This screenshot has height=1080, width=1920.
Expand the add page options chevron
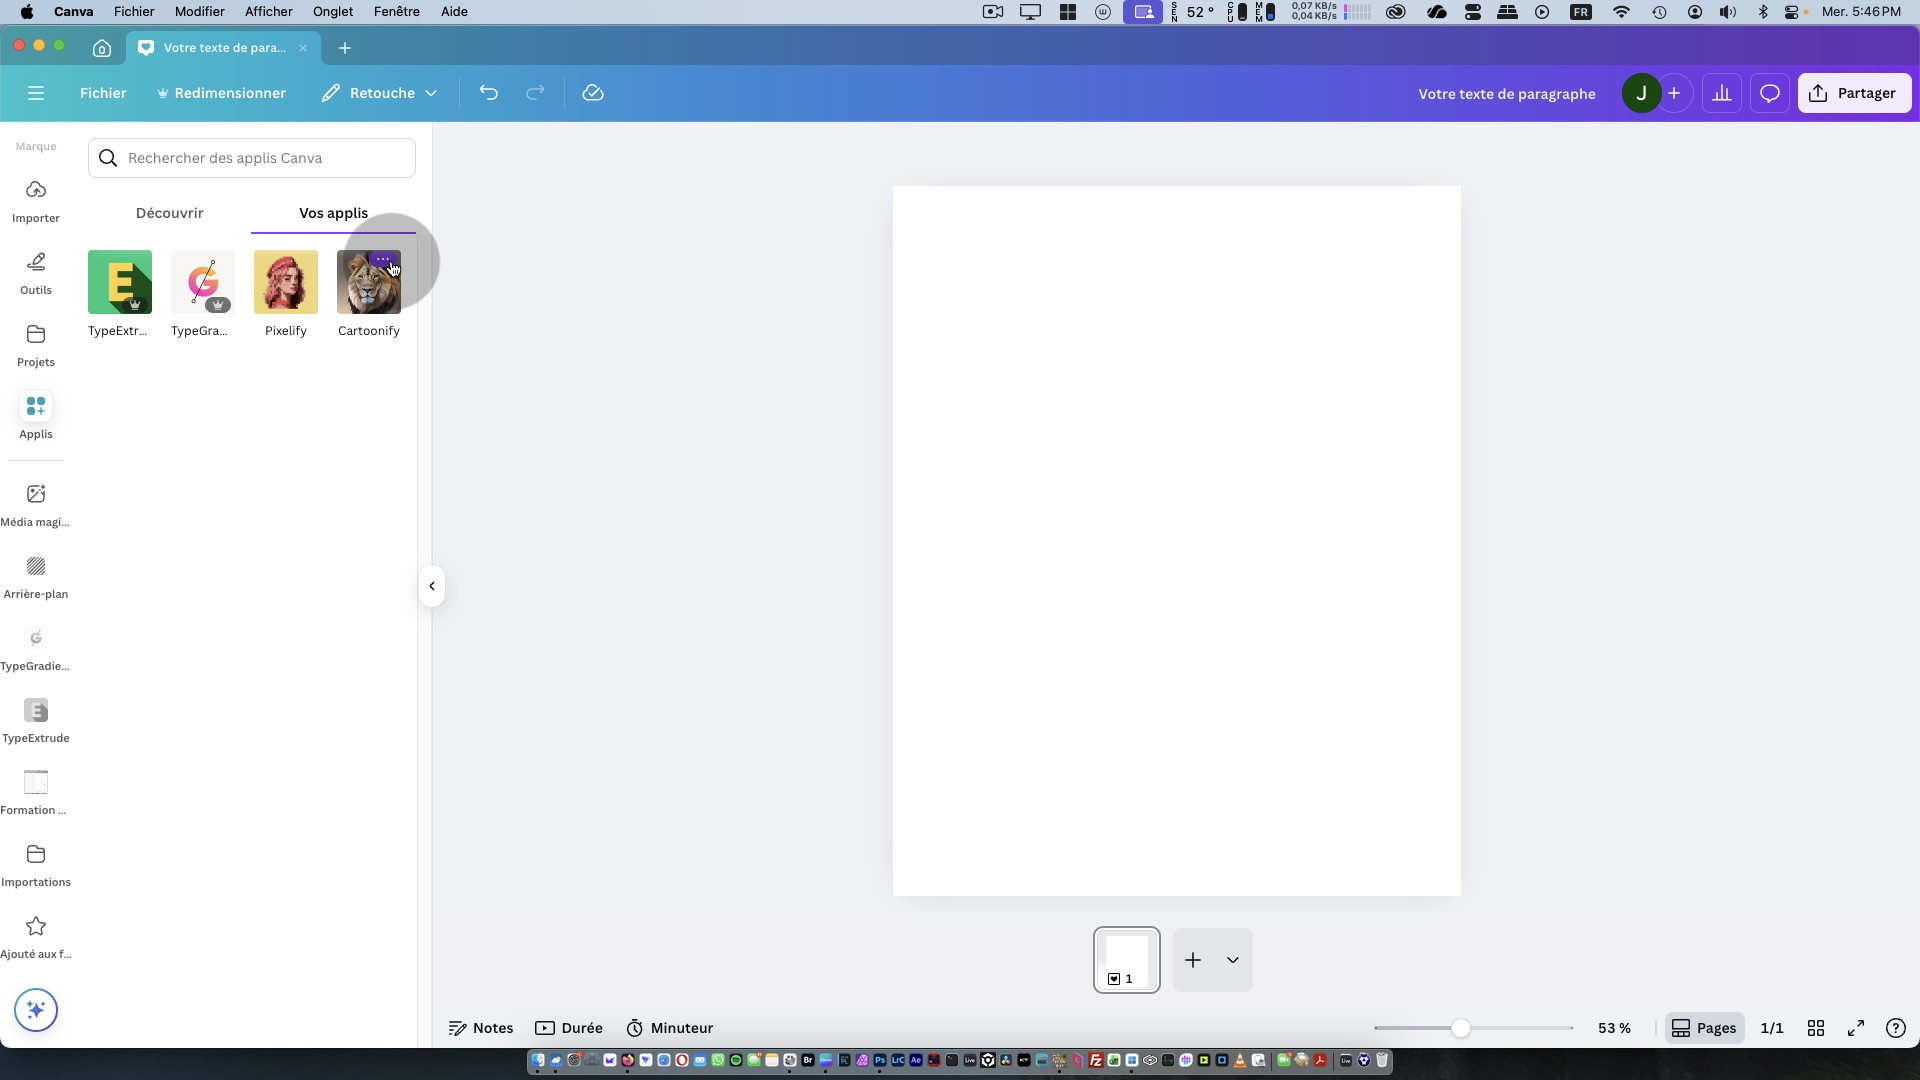tap(1232, 960)
